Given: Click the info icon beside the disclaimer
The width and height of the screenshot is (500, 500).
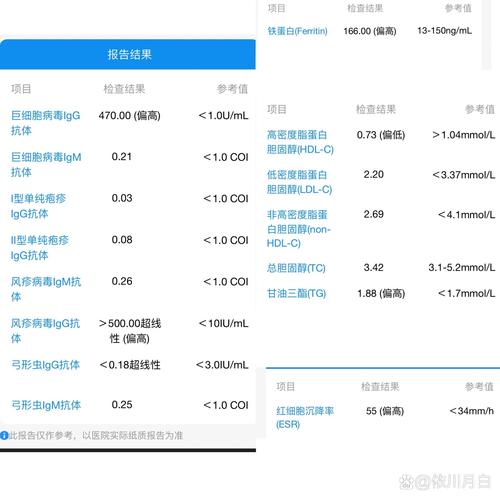Looking at the screenshot, I should pyautogui.click(x=4, y=435).
